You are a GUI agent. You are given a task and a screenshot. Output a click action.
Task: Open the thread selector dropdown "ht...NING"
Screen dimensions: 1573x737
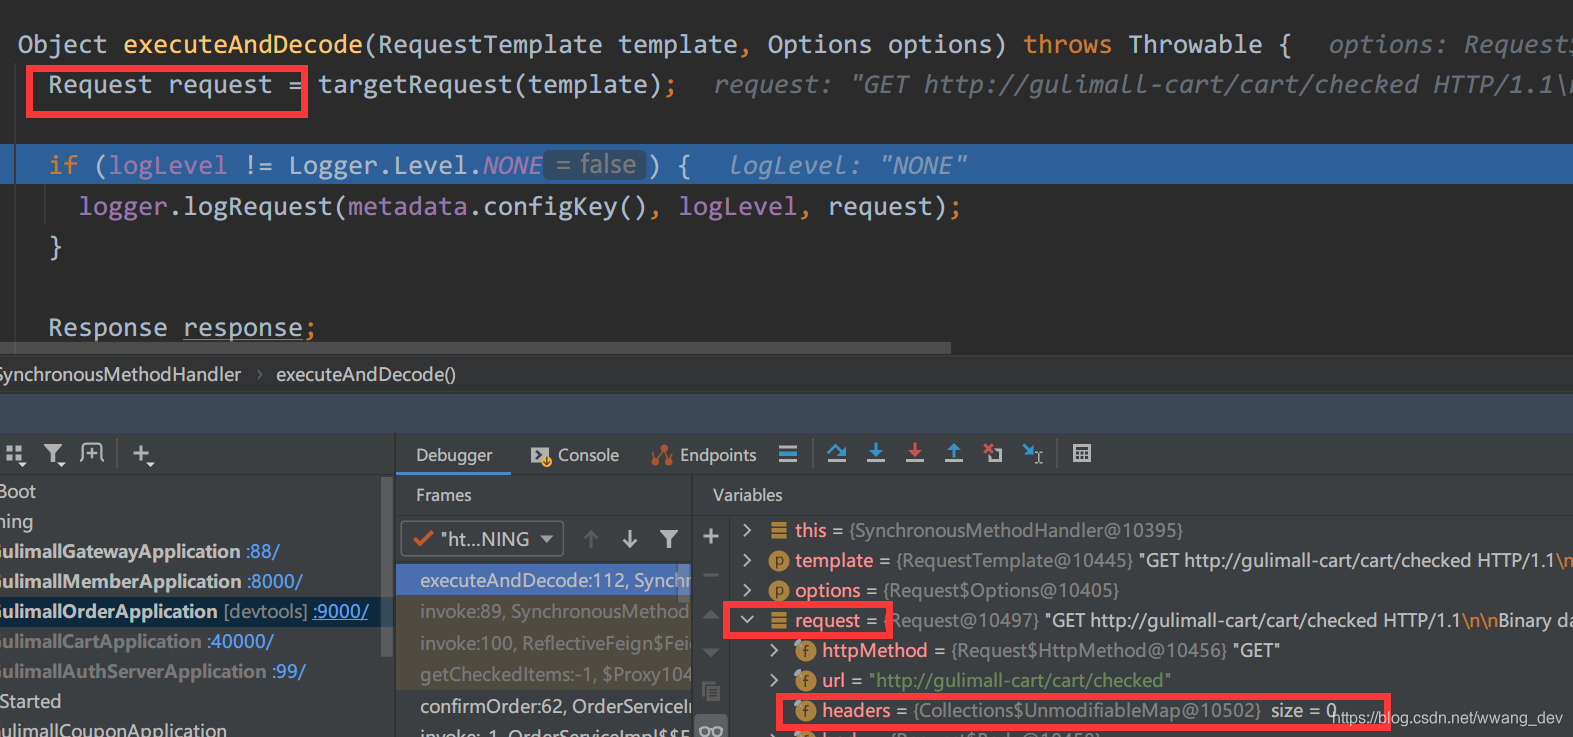[482, 539]
